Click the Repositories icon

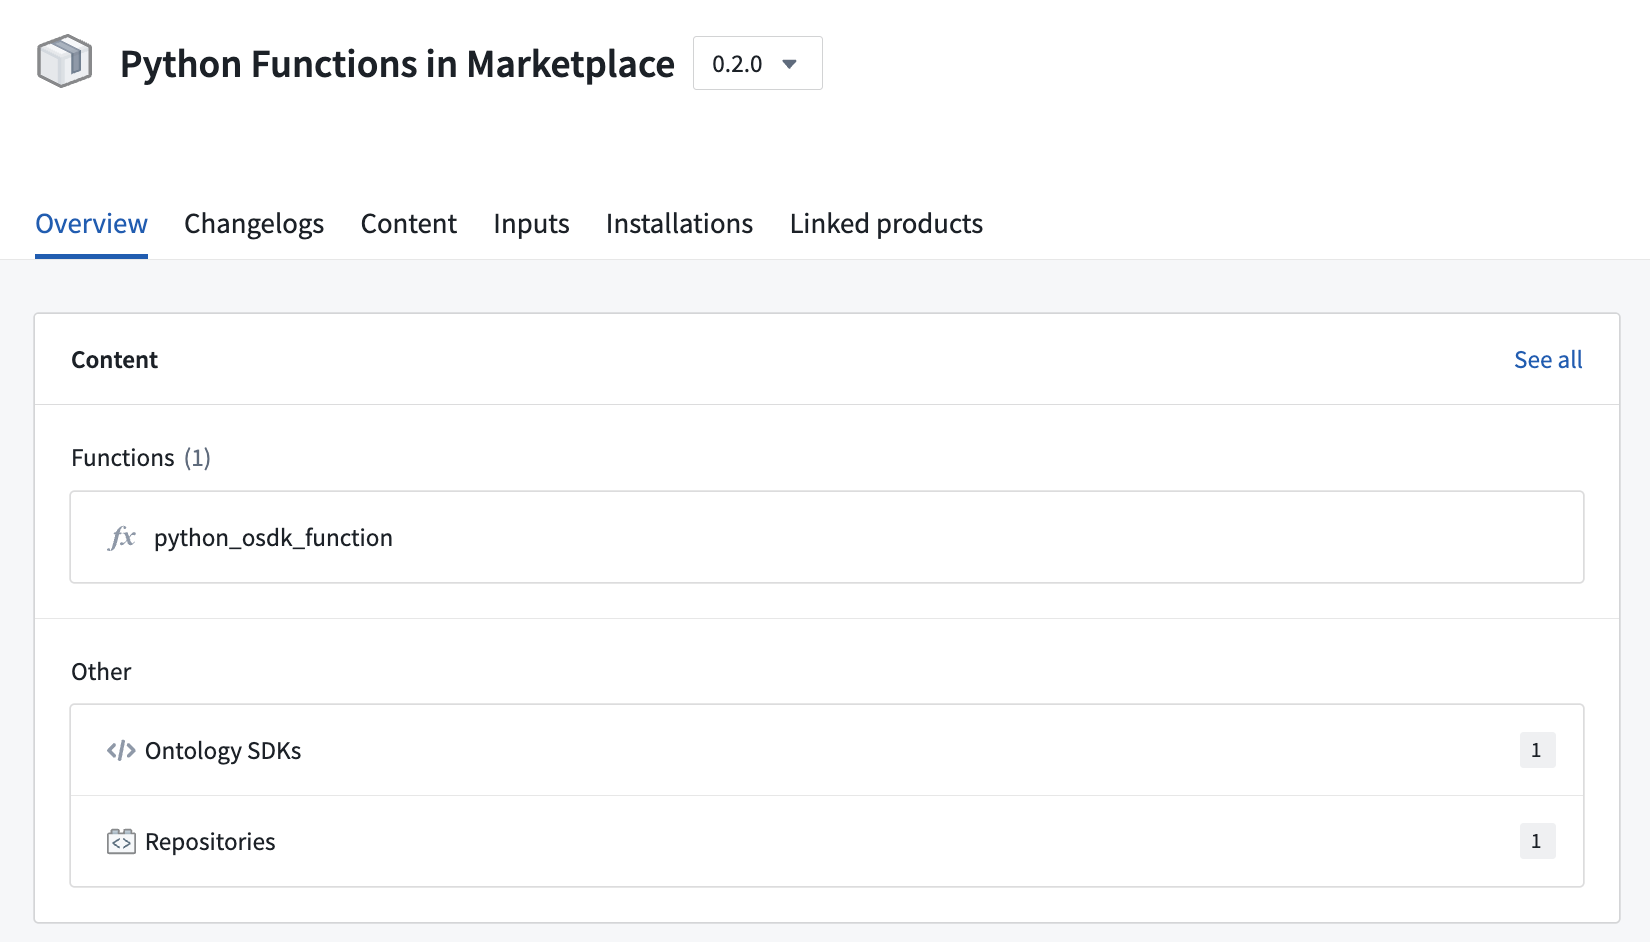point(120,841)
